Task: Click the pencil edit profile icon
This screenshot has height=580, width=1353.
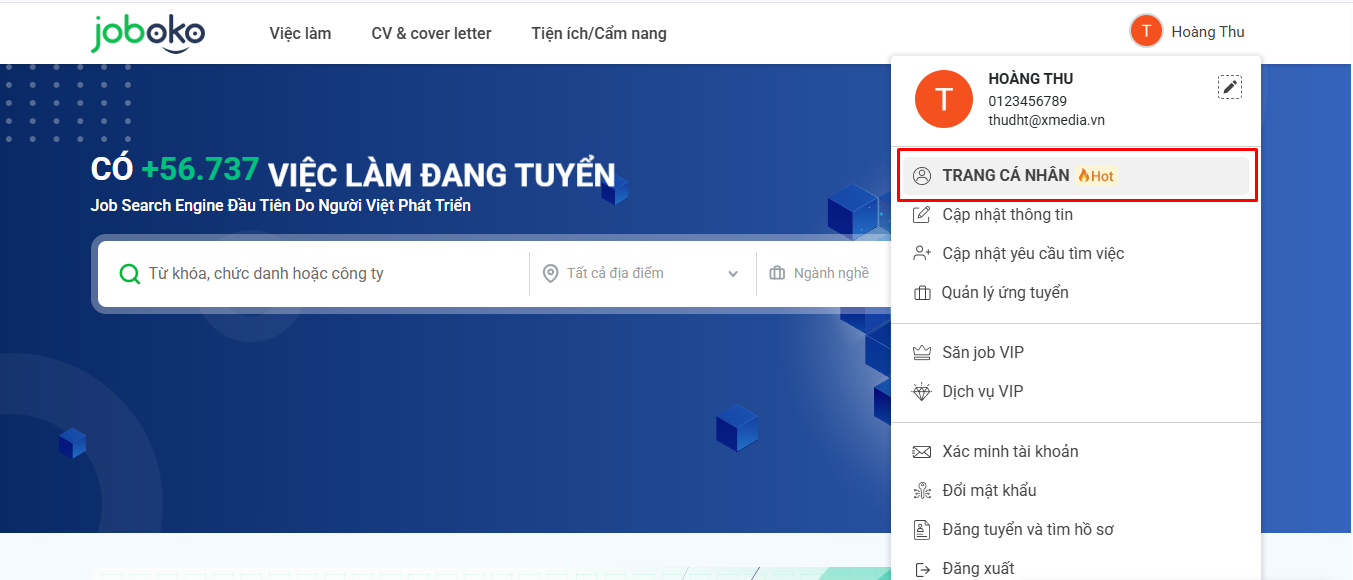Action: [1230, 87]
